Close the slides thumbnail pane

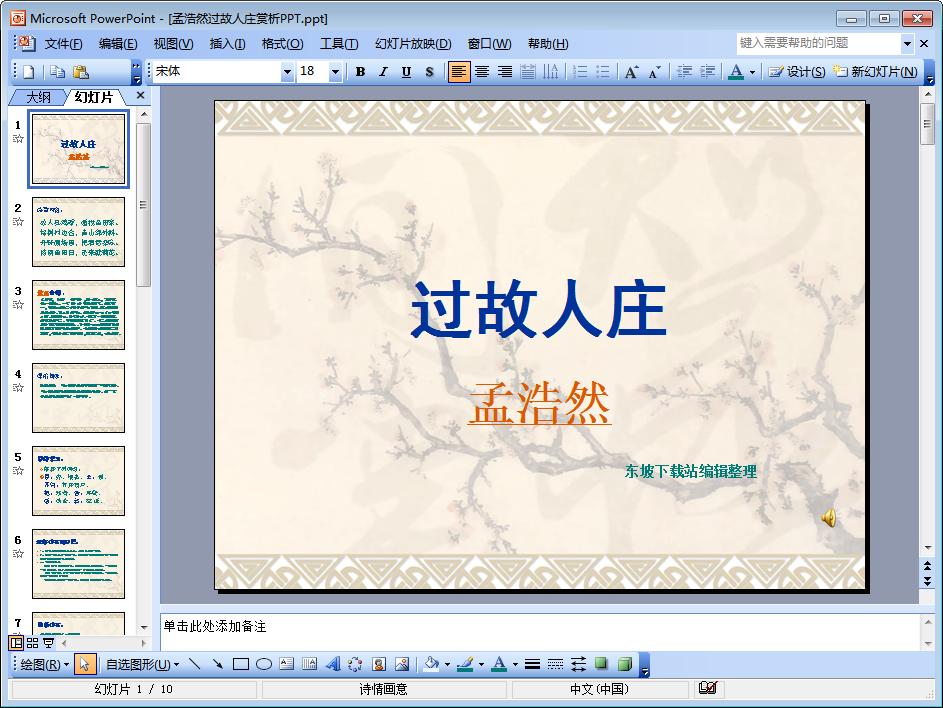140,95
